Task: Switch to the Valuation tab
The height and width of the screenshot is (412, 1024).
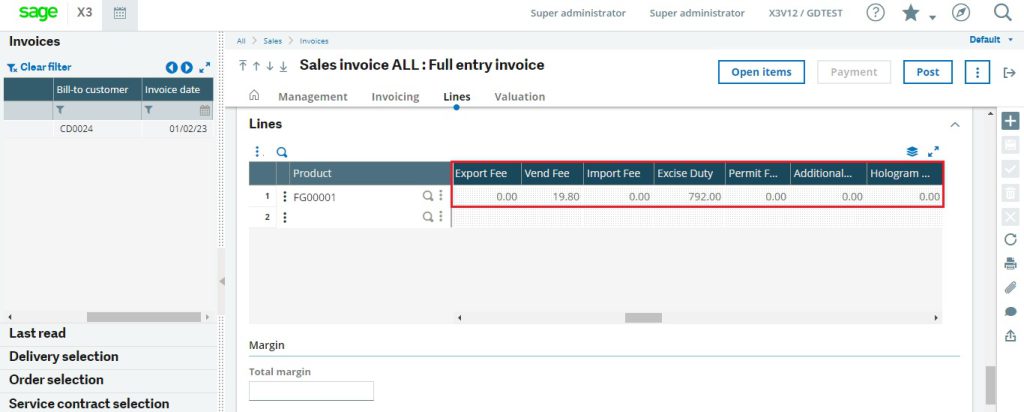Action: click(x=520, y=97)
